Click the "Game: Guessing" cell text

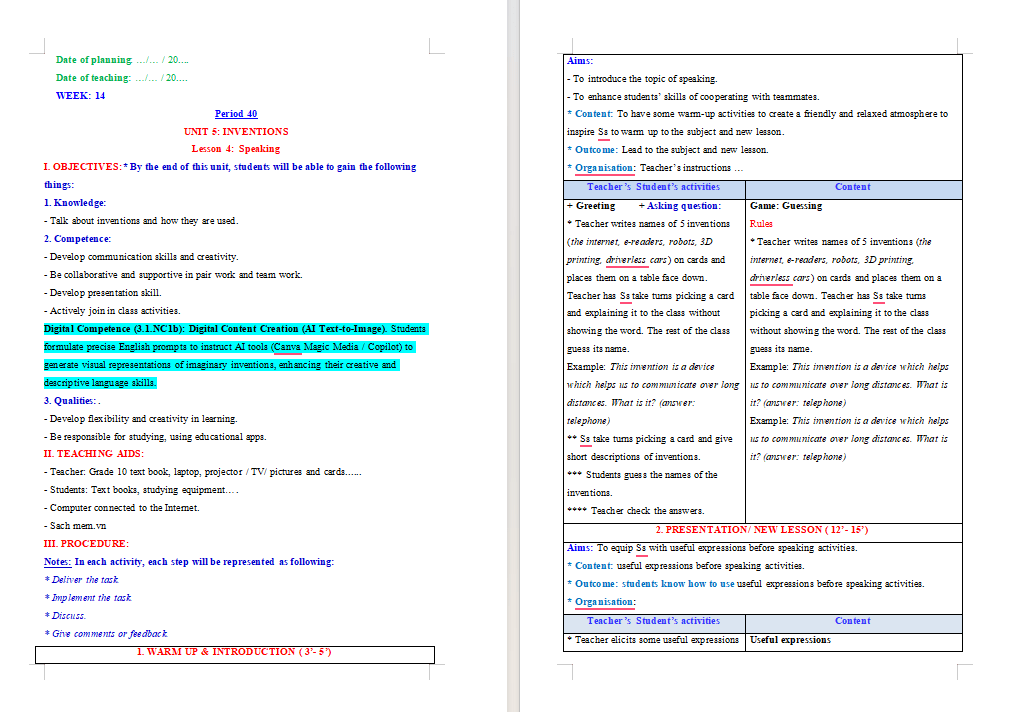[x=786, y=206]
